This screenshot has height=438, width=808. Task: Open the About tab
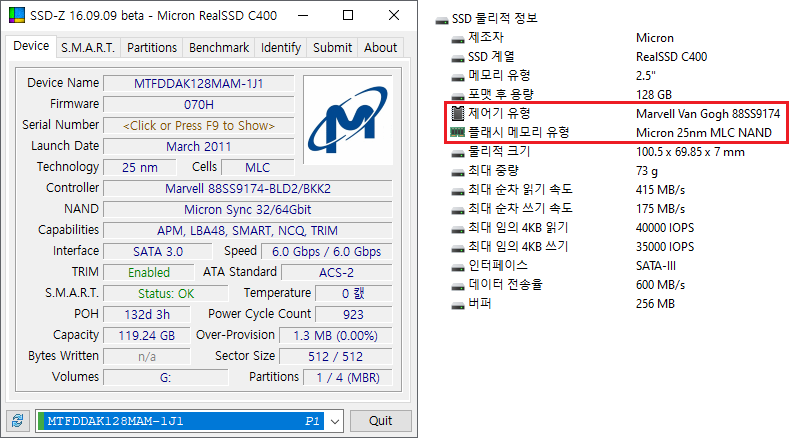pyautogui.click(x=380, y=47)
